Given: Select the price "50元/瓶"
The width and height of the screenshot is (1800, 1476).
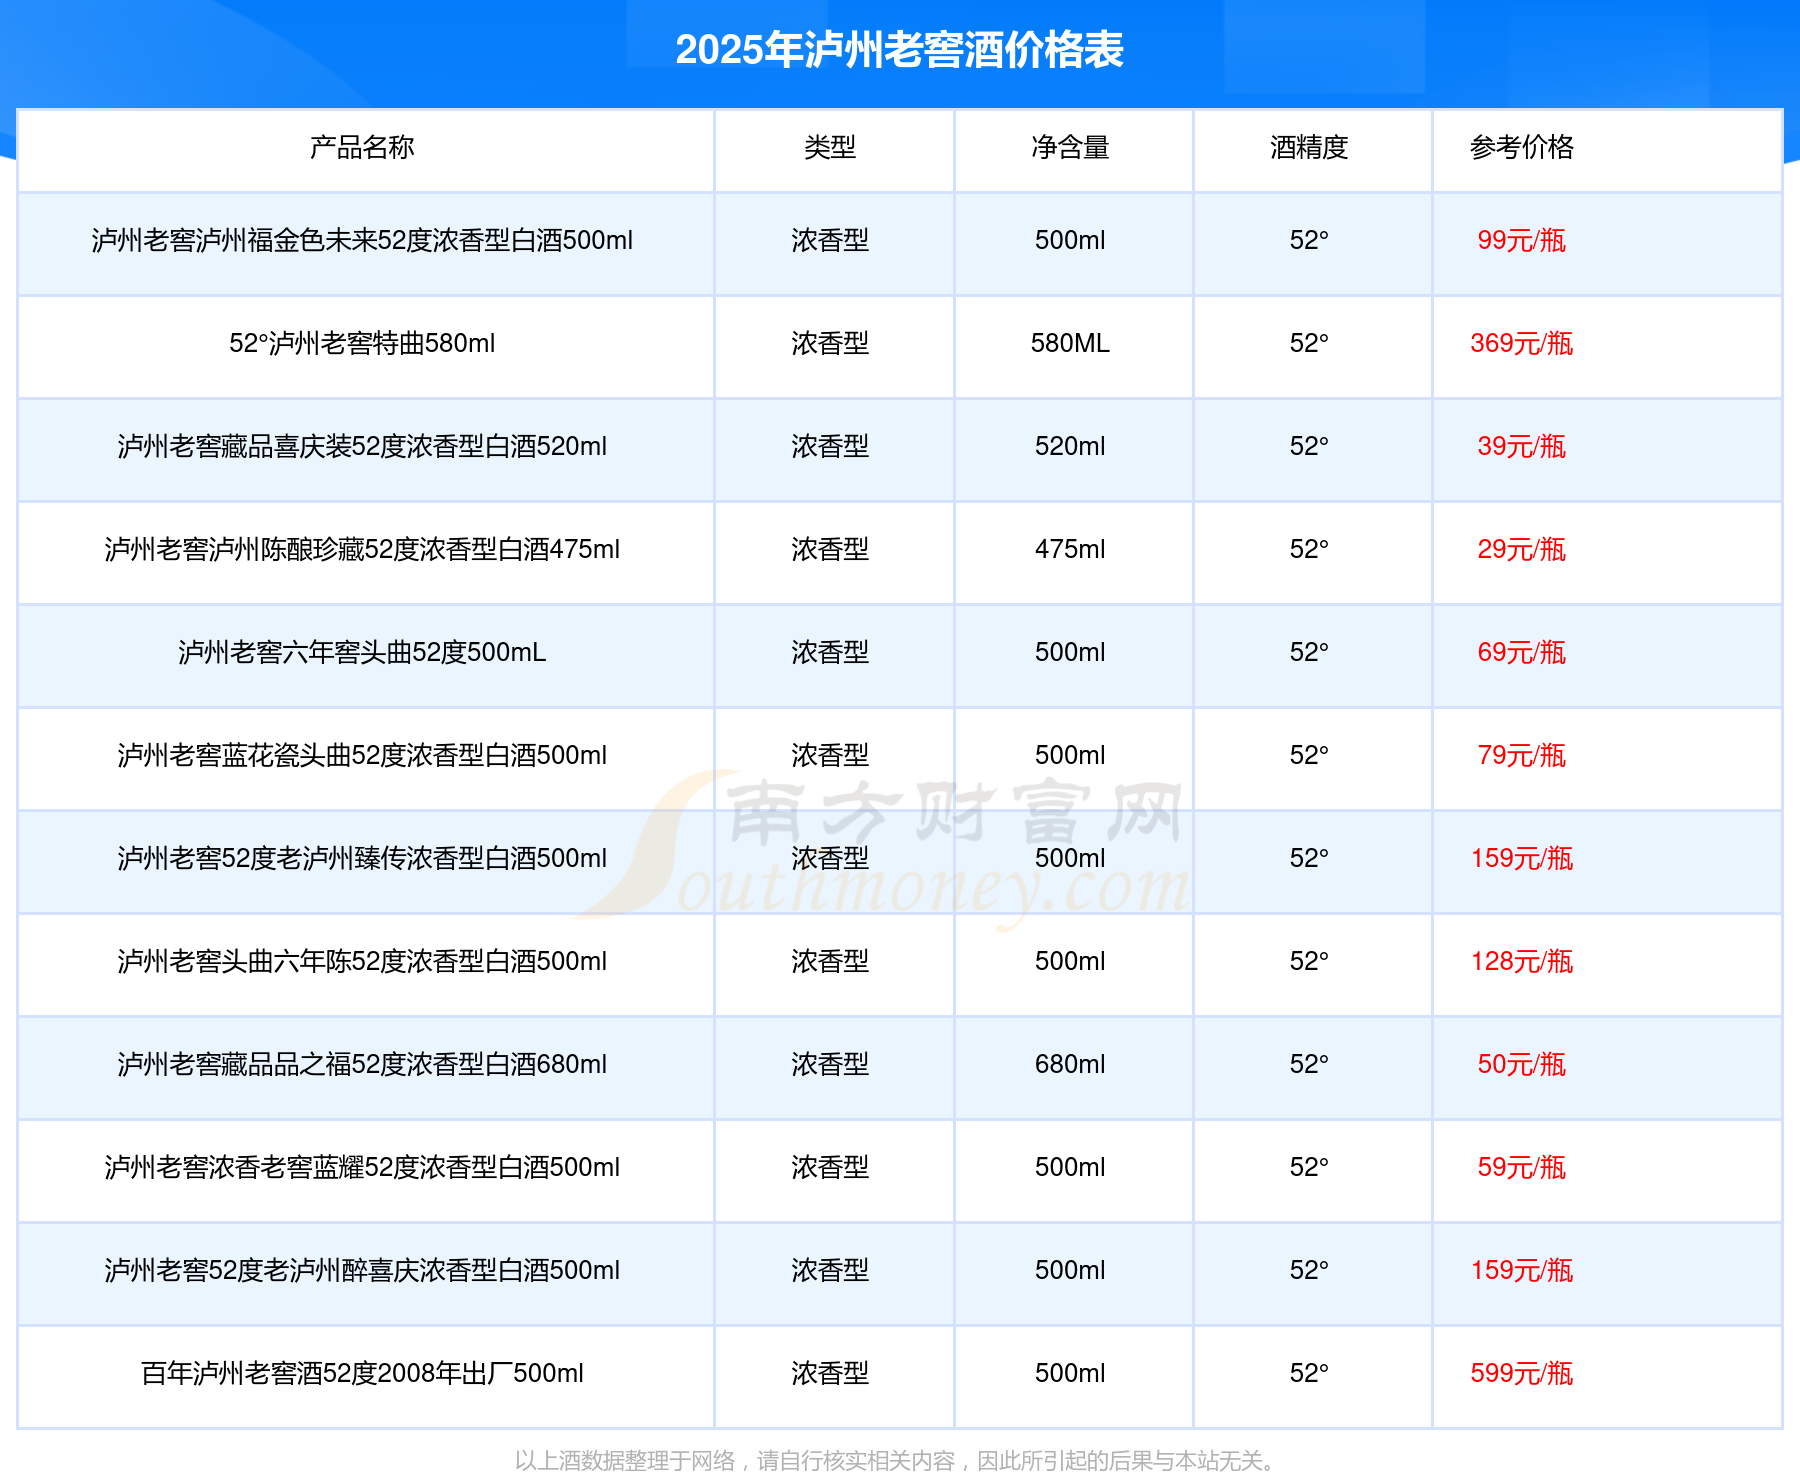Looking at the screenshot, I should coord(1521,1065).
